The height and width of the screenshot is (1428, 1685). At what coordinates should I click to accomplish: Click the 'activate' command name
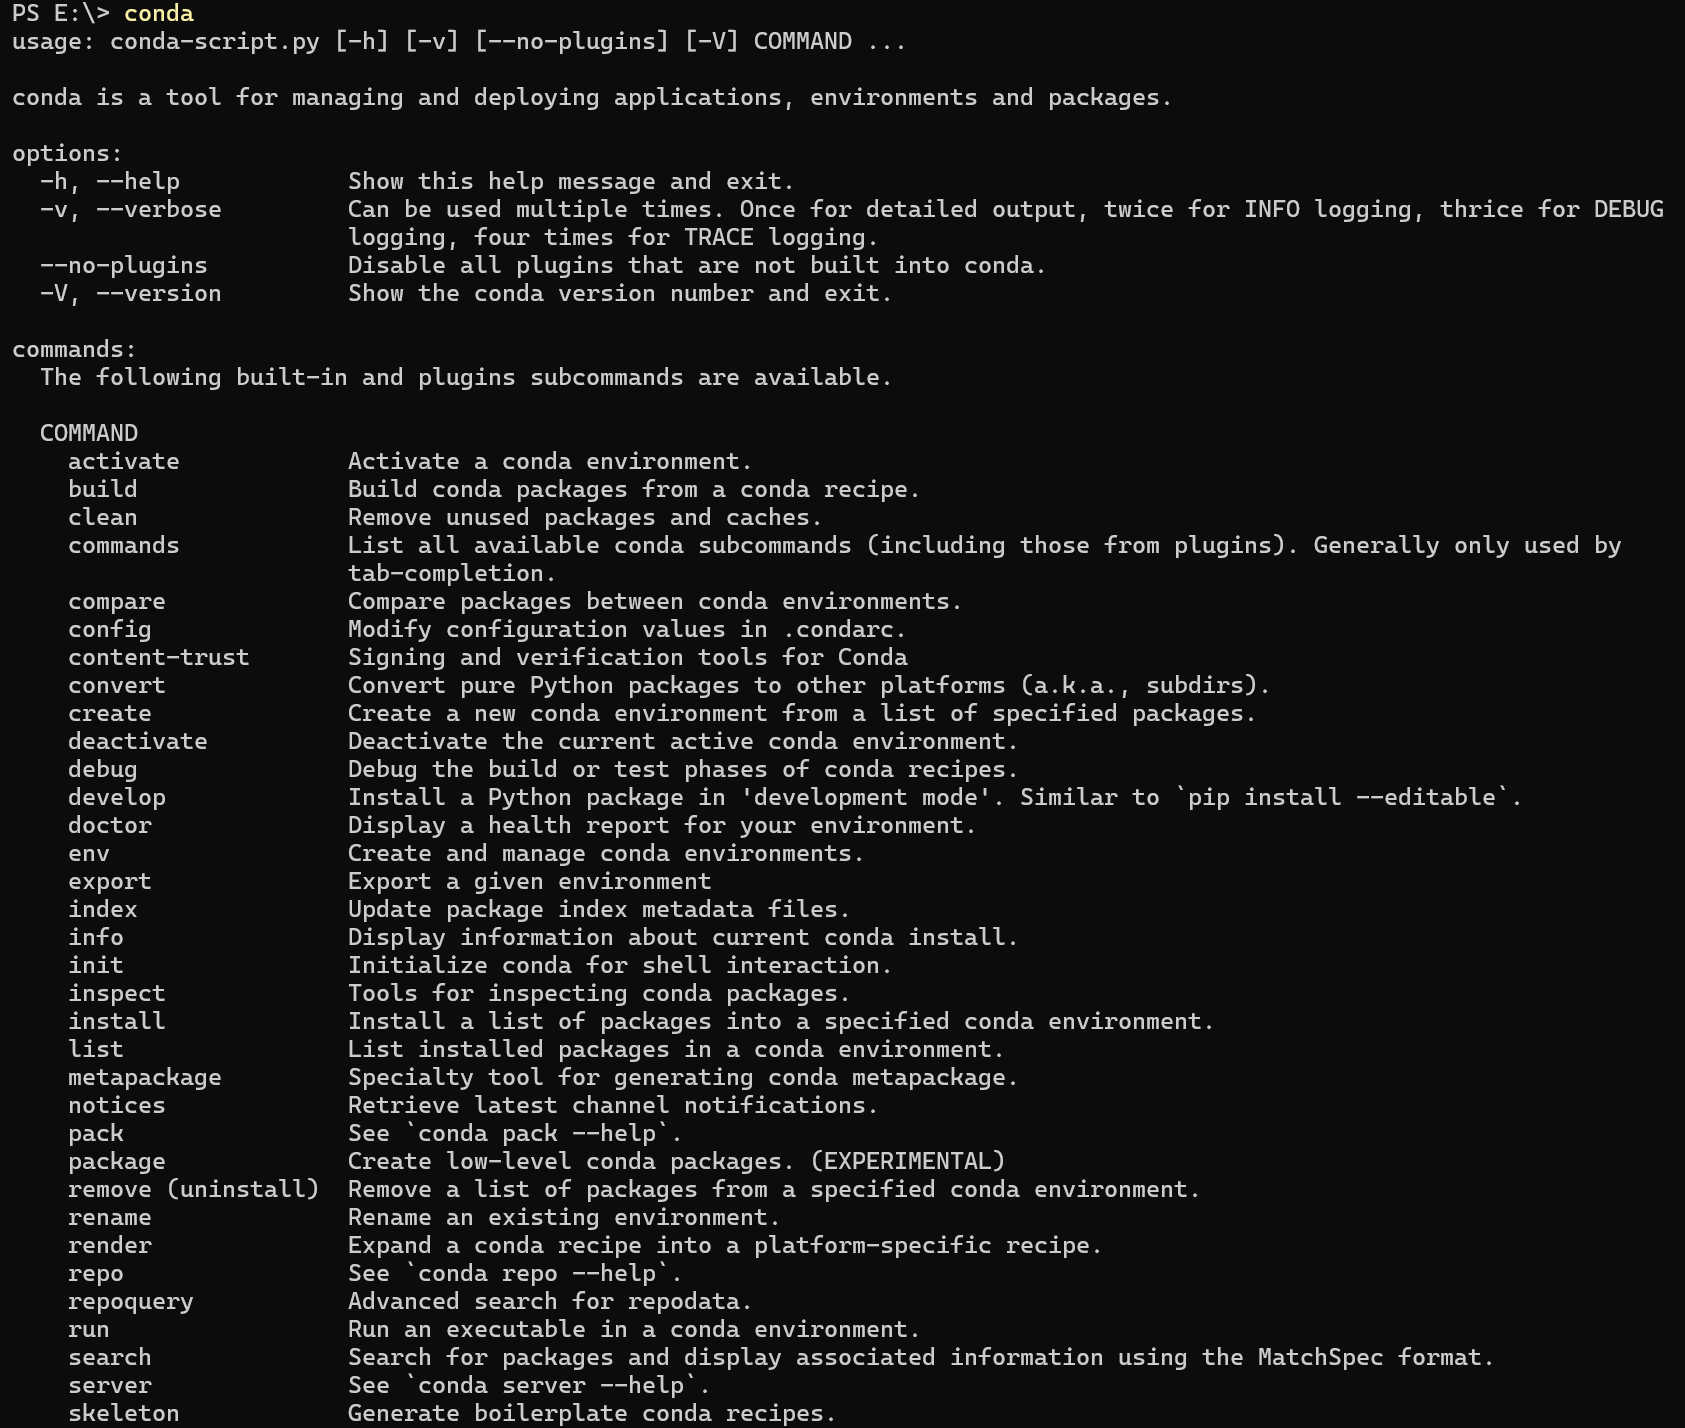[x=124, y=461]
